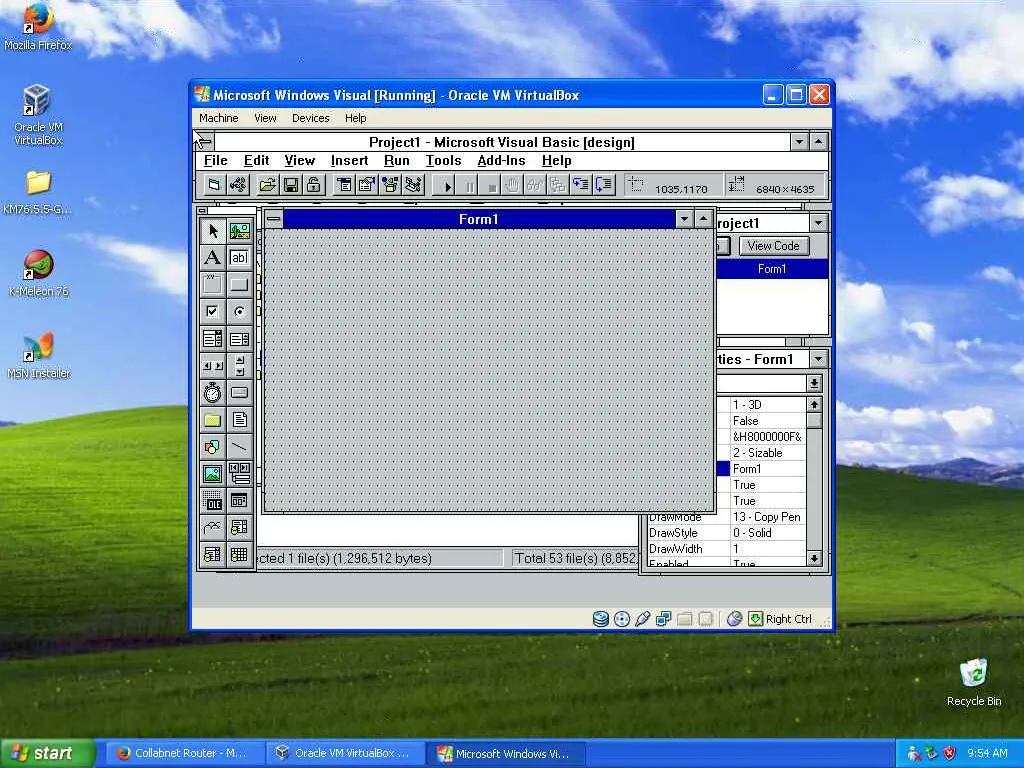The height and width of the screenshot is (768, 1024).
Task: Click the Properties window toolbar icon
Action: 367,185
